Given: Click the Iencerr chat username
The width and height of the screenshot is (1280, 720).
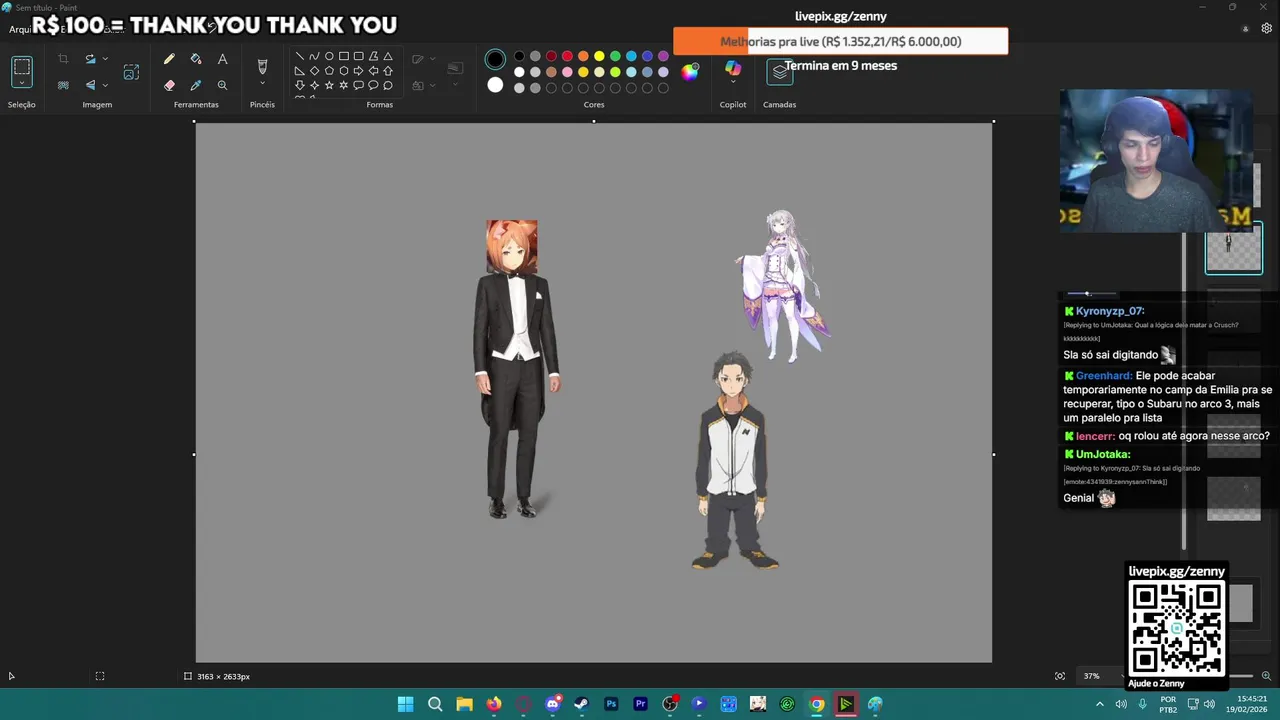Looking at the screenshot, I should tap(1095, 436).
